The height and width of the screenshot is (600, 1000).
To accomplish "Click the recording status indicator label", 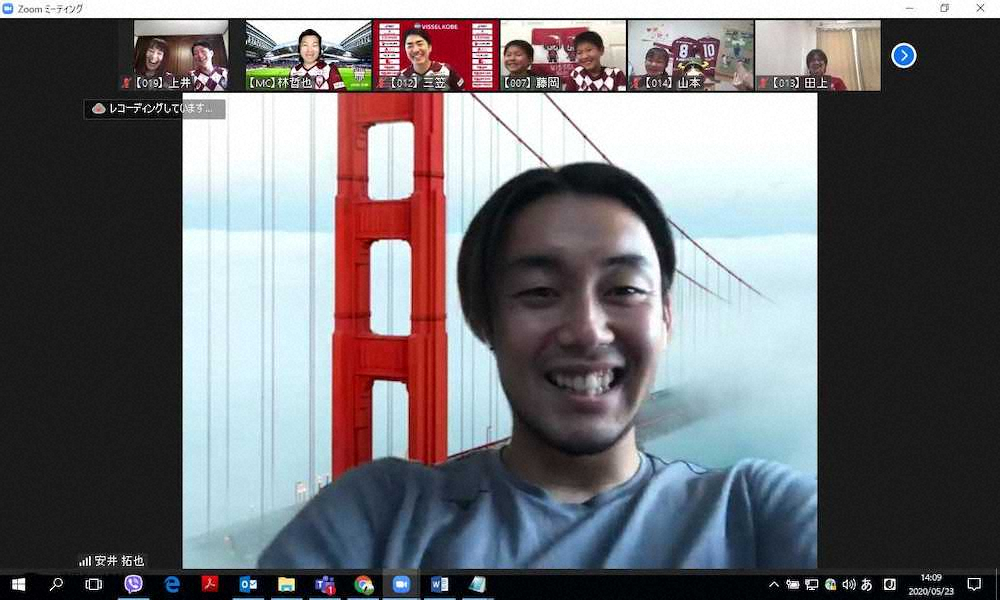I will point(155,109).
